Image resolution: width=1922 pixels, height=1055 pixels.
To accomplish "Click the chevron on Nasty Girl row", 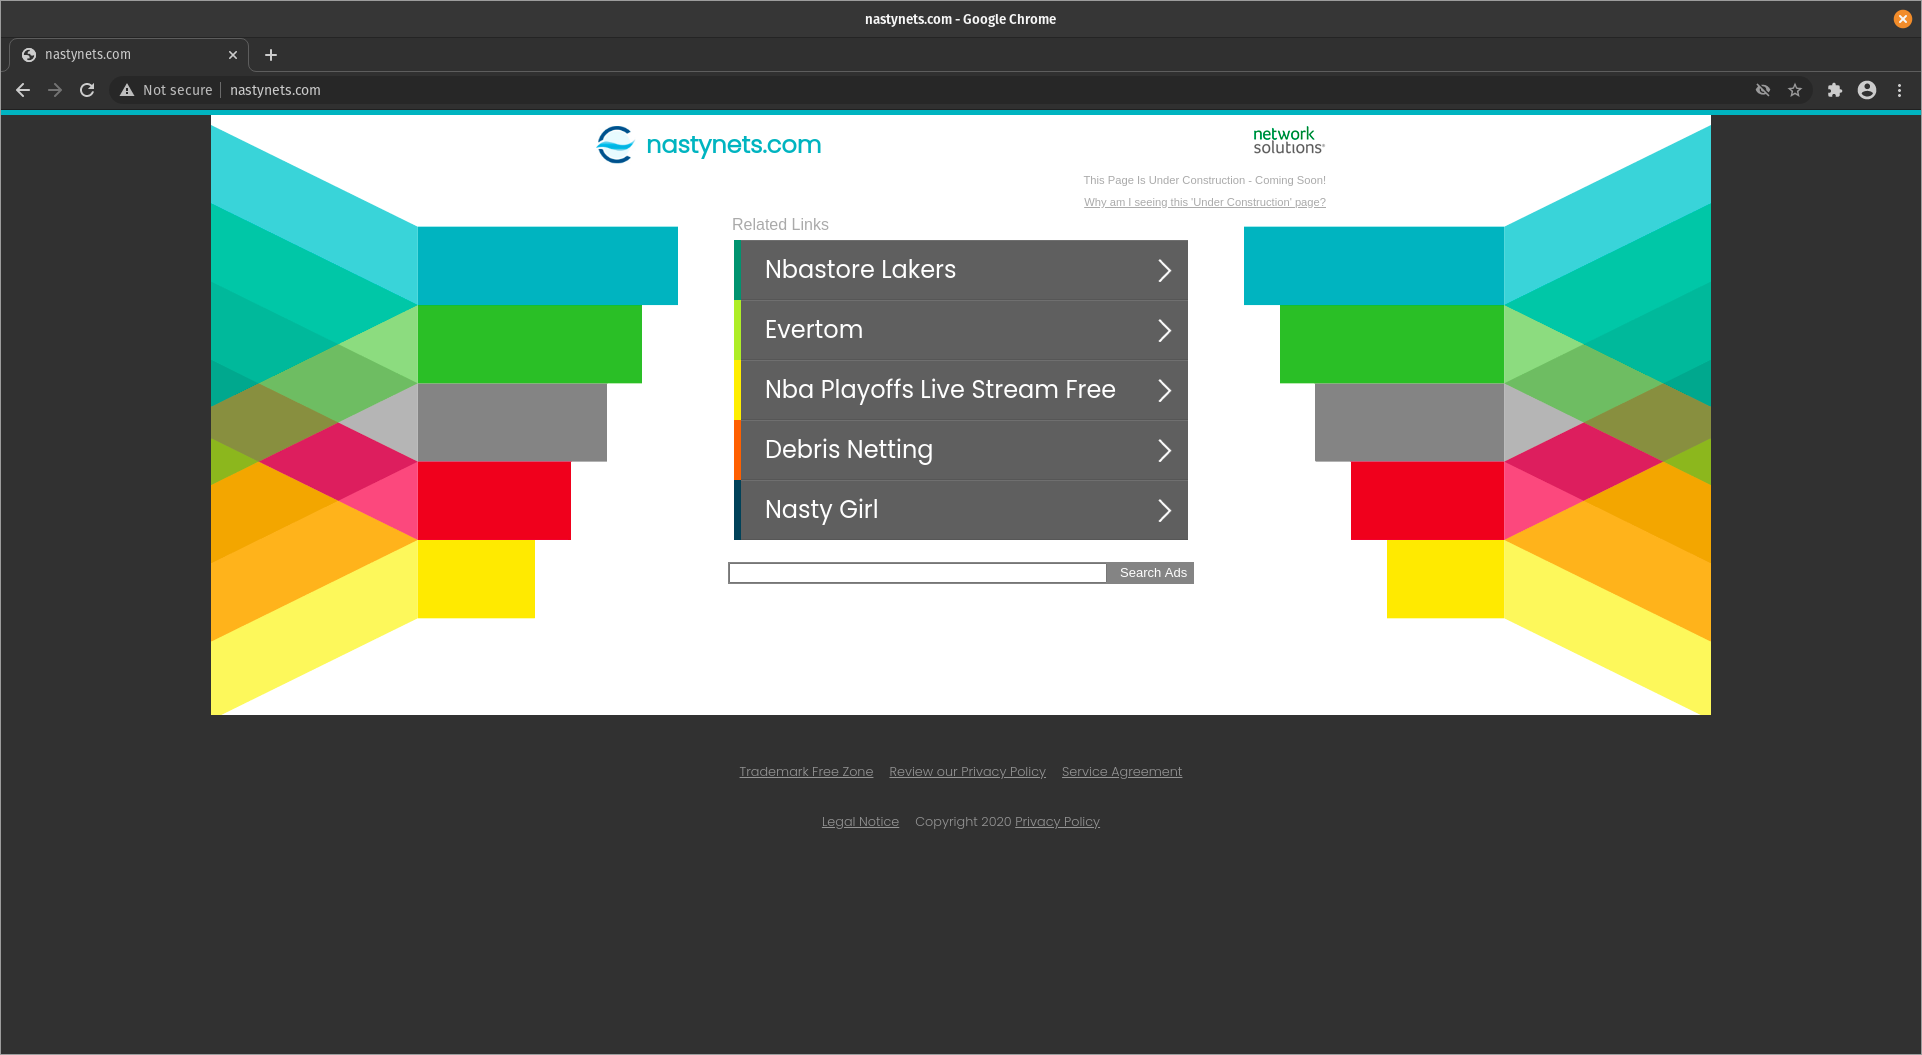I will point(1164,511).
